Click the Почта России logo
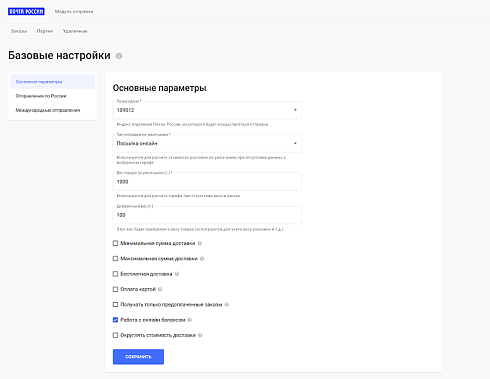Screen dimensions: 490x379 click(26, 11)
